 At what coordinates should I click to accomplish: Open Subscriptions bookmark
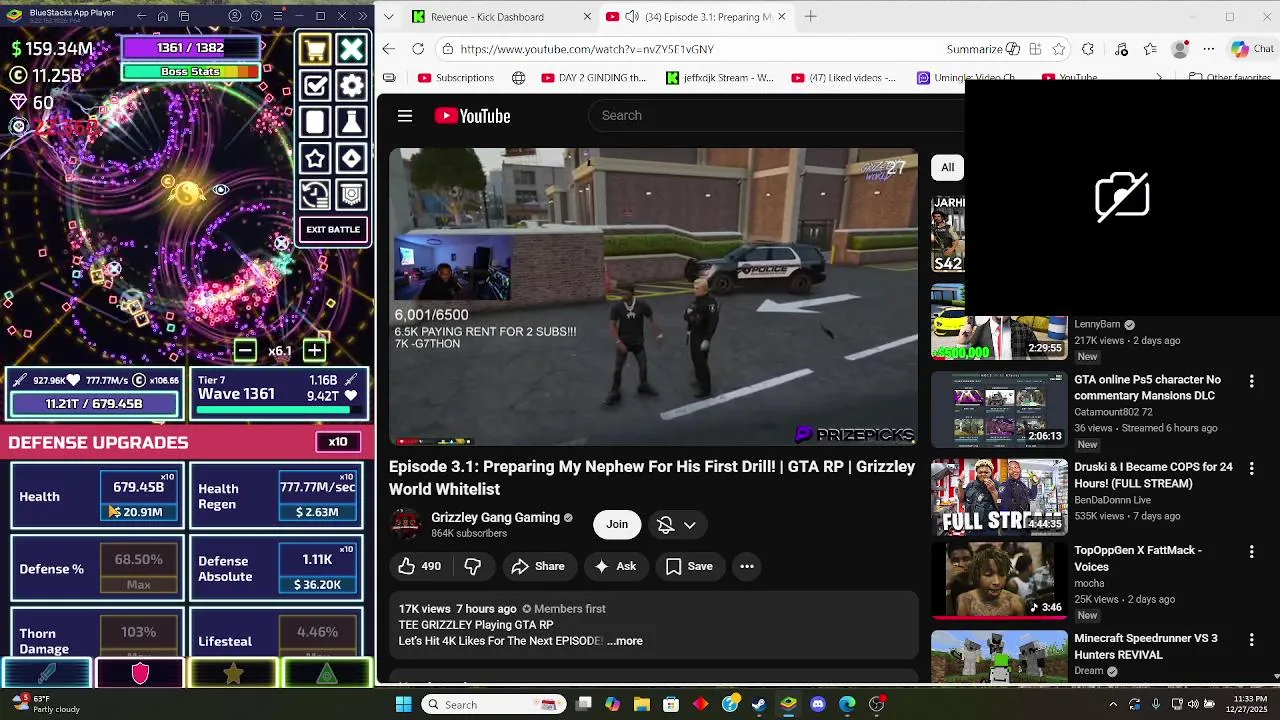point(456,78)
